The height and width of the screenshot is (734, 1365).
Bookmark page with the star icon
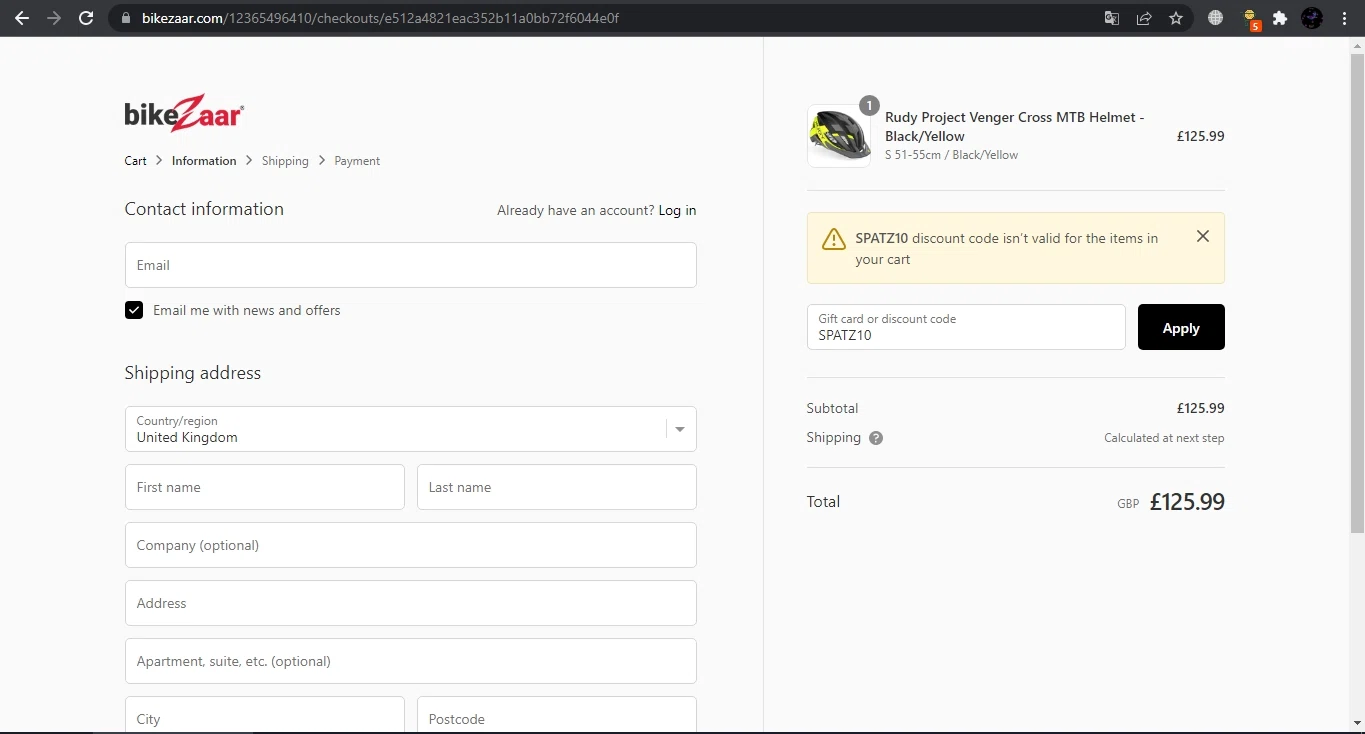[x=1176, y=18]
